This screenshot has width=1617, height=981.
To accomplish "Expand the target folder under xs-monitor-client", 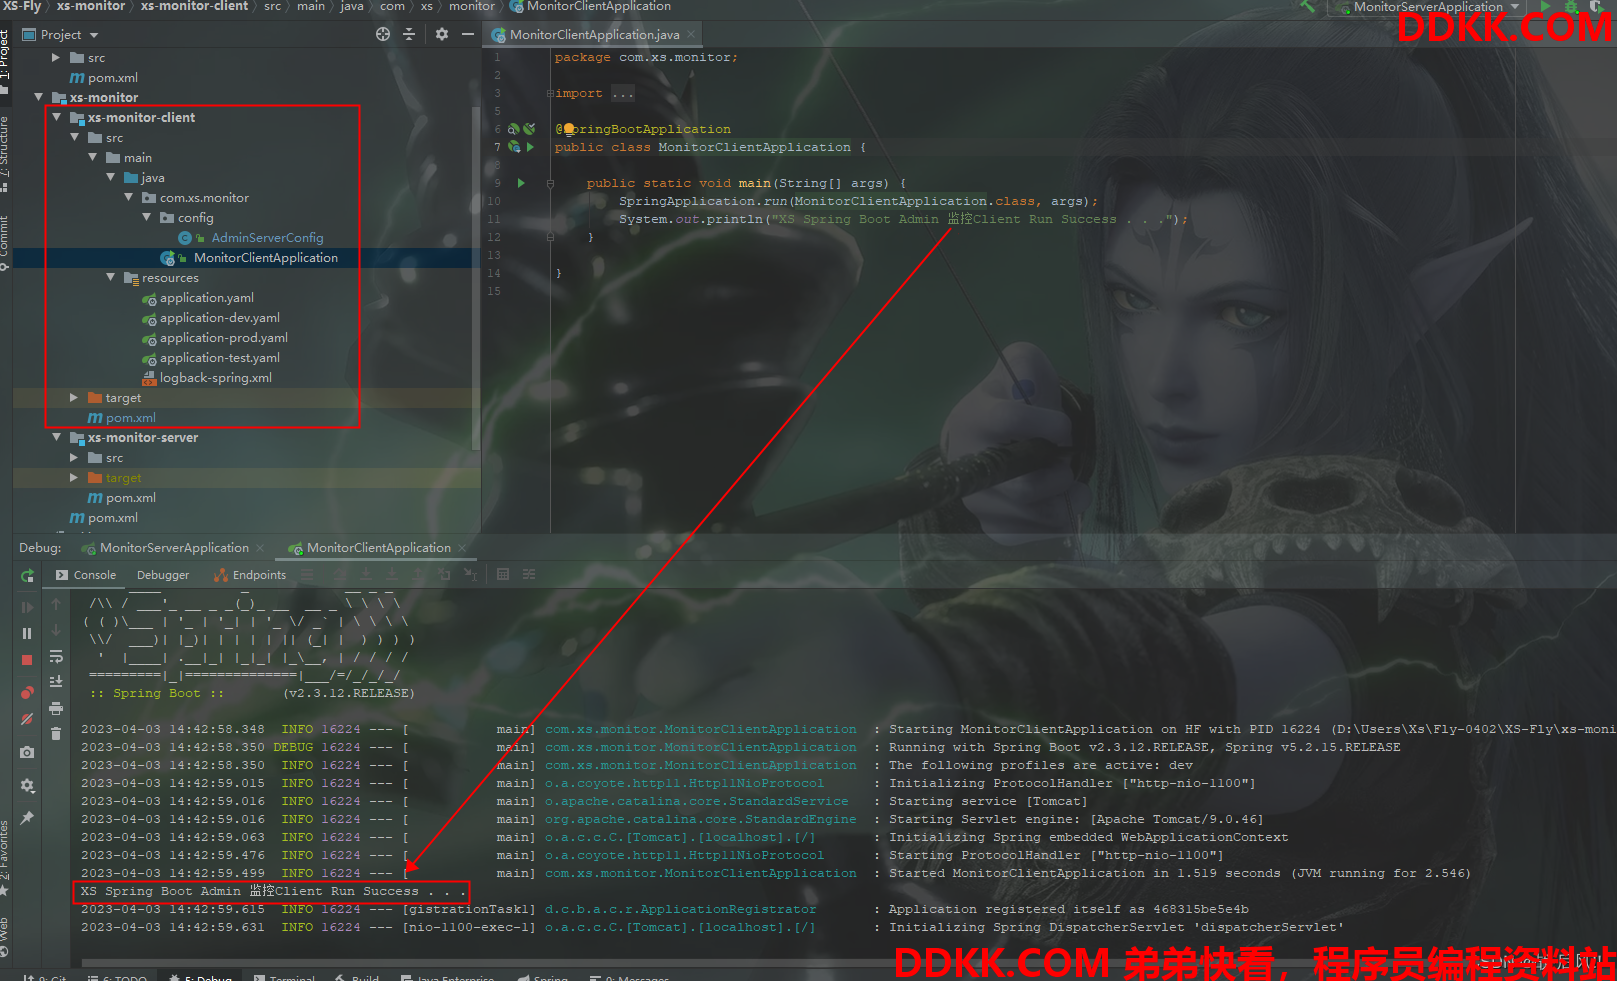I will [74, 397].
